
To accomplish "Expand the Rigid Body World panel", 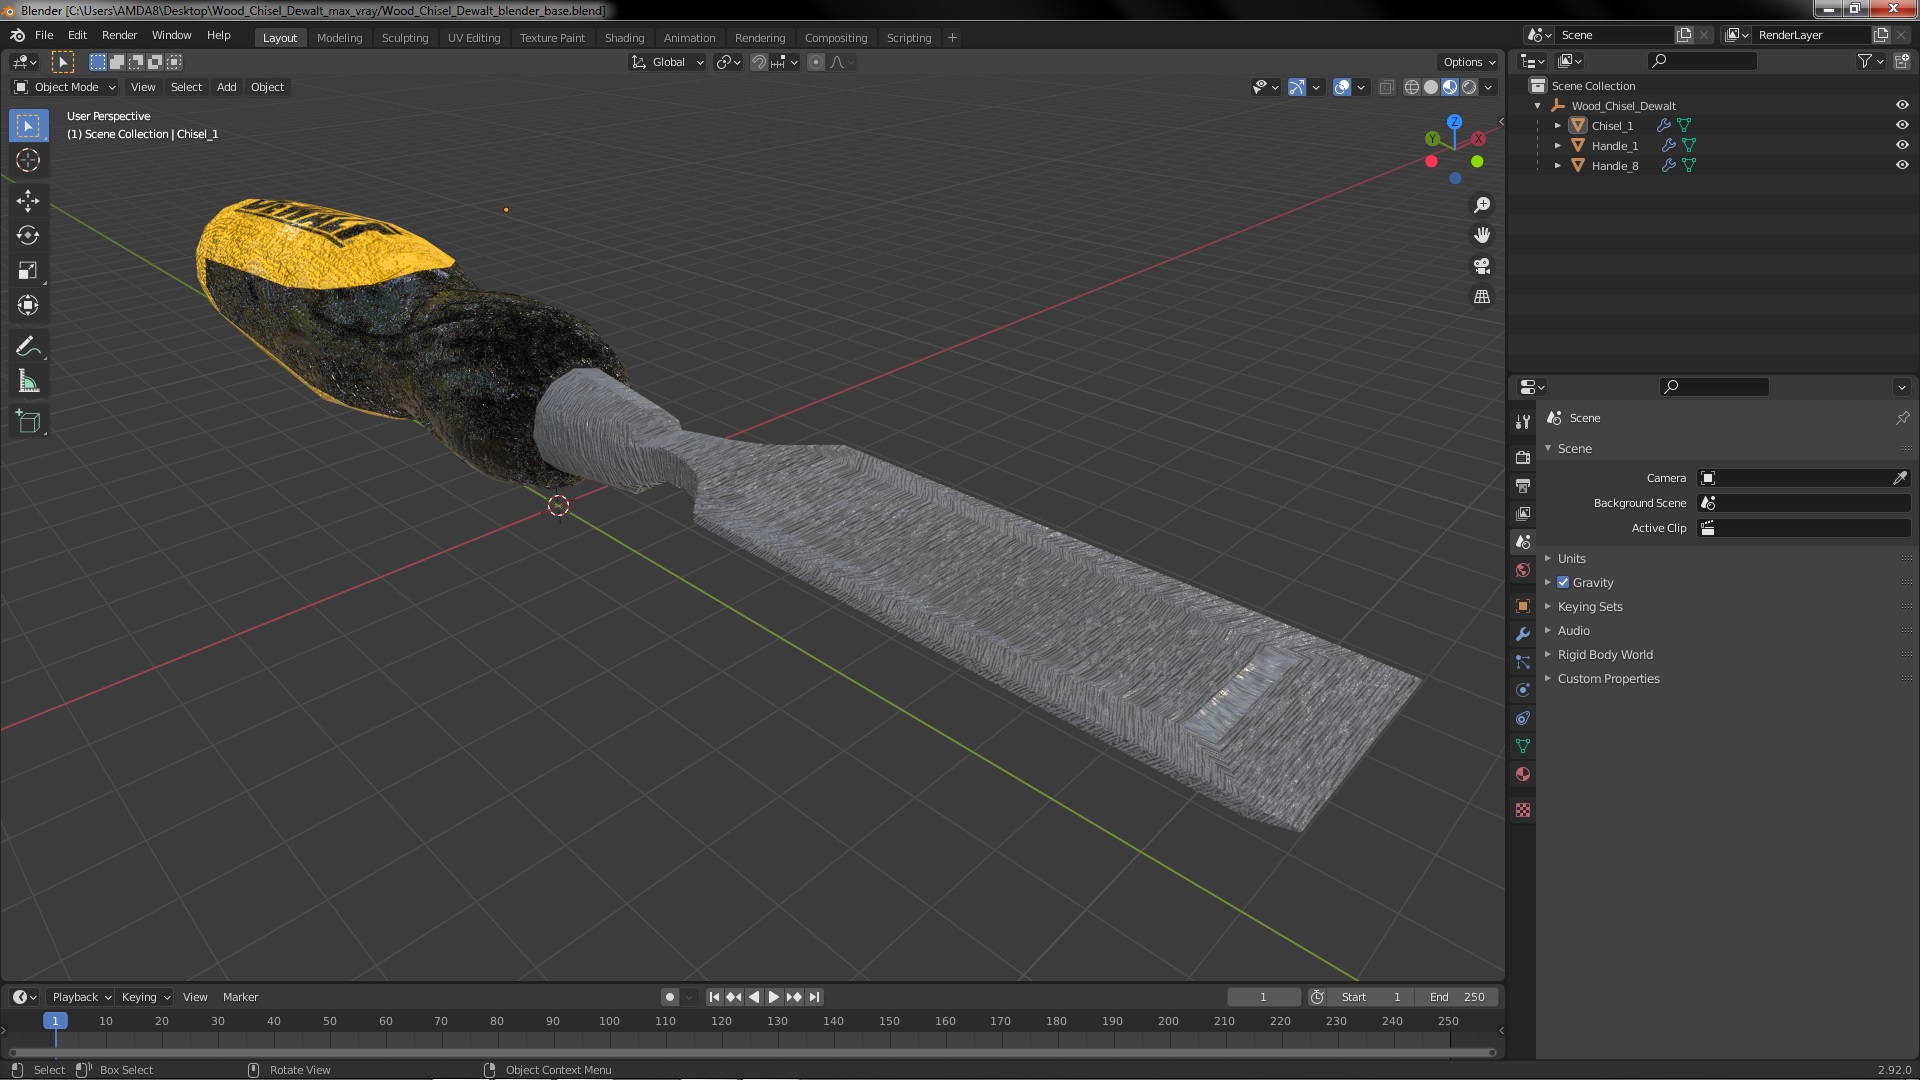I will (1604, 655).
